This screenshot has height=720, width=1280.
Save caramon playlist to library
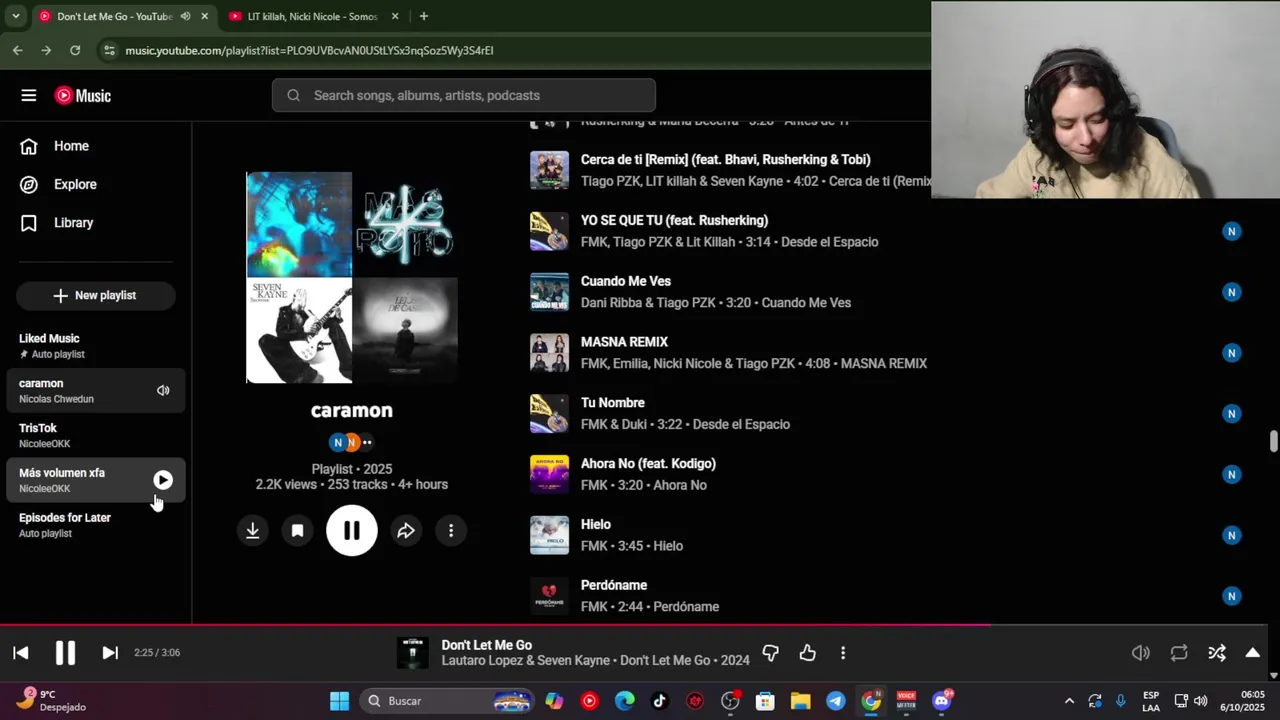(297, 531)
